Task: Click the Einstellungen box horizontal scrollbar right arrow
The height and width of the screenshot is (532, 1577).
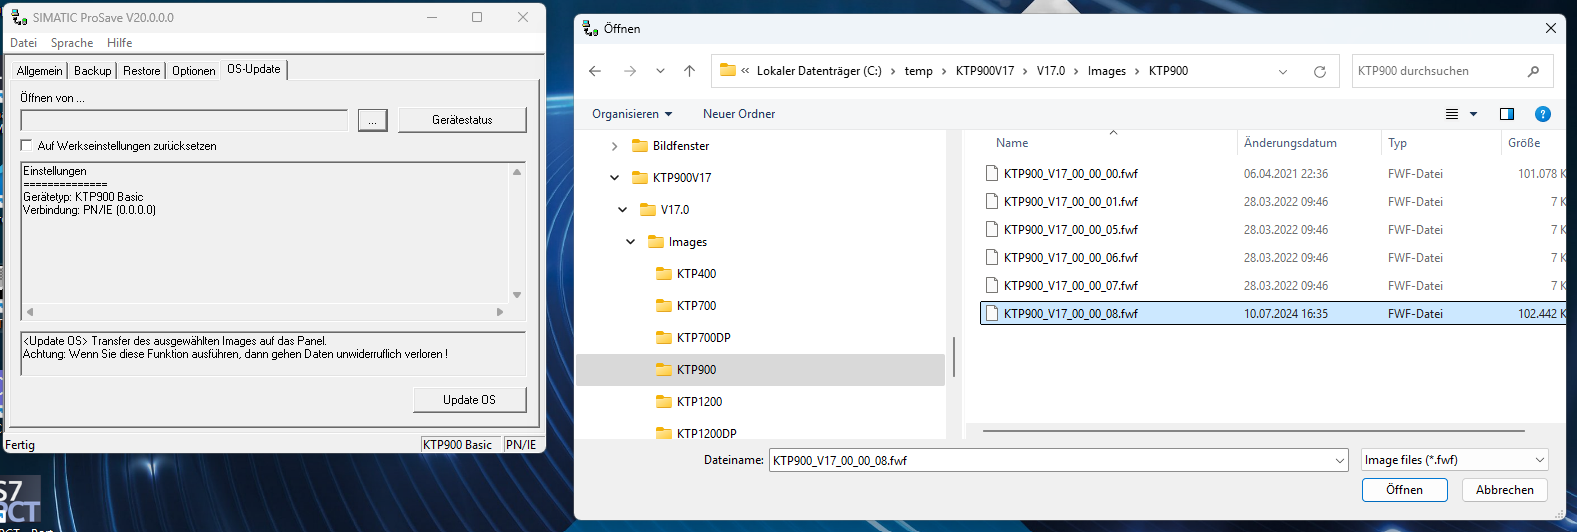Action: pyautogui.click(x=500, y=312)
